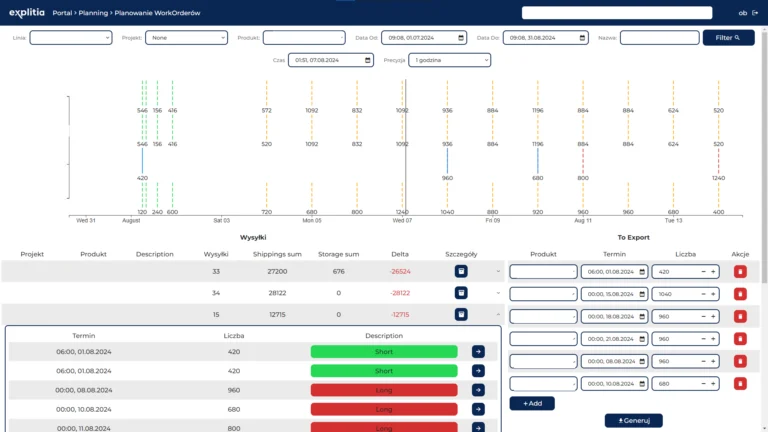Delete export row with quantity 420

point(740,271)
